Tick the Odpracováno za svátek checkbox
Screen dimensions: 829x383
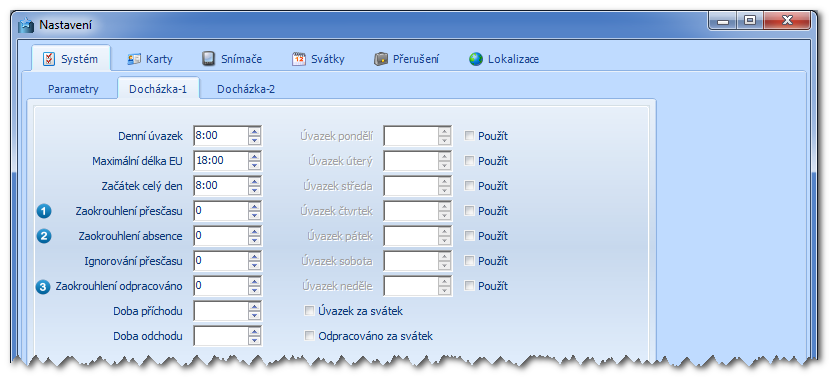click(309, 336)
